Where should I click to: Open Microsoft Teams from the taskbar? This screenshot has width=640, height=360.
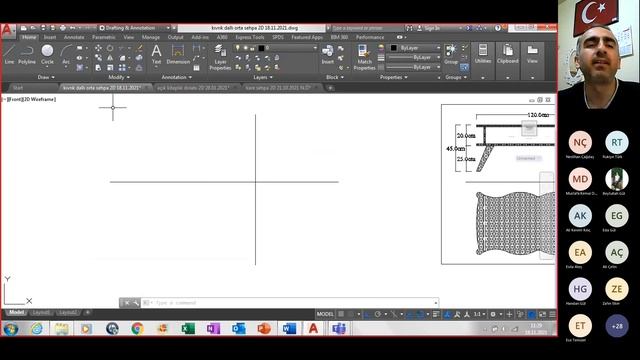(x=339, y=328)
